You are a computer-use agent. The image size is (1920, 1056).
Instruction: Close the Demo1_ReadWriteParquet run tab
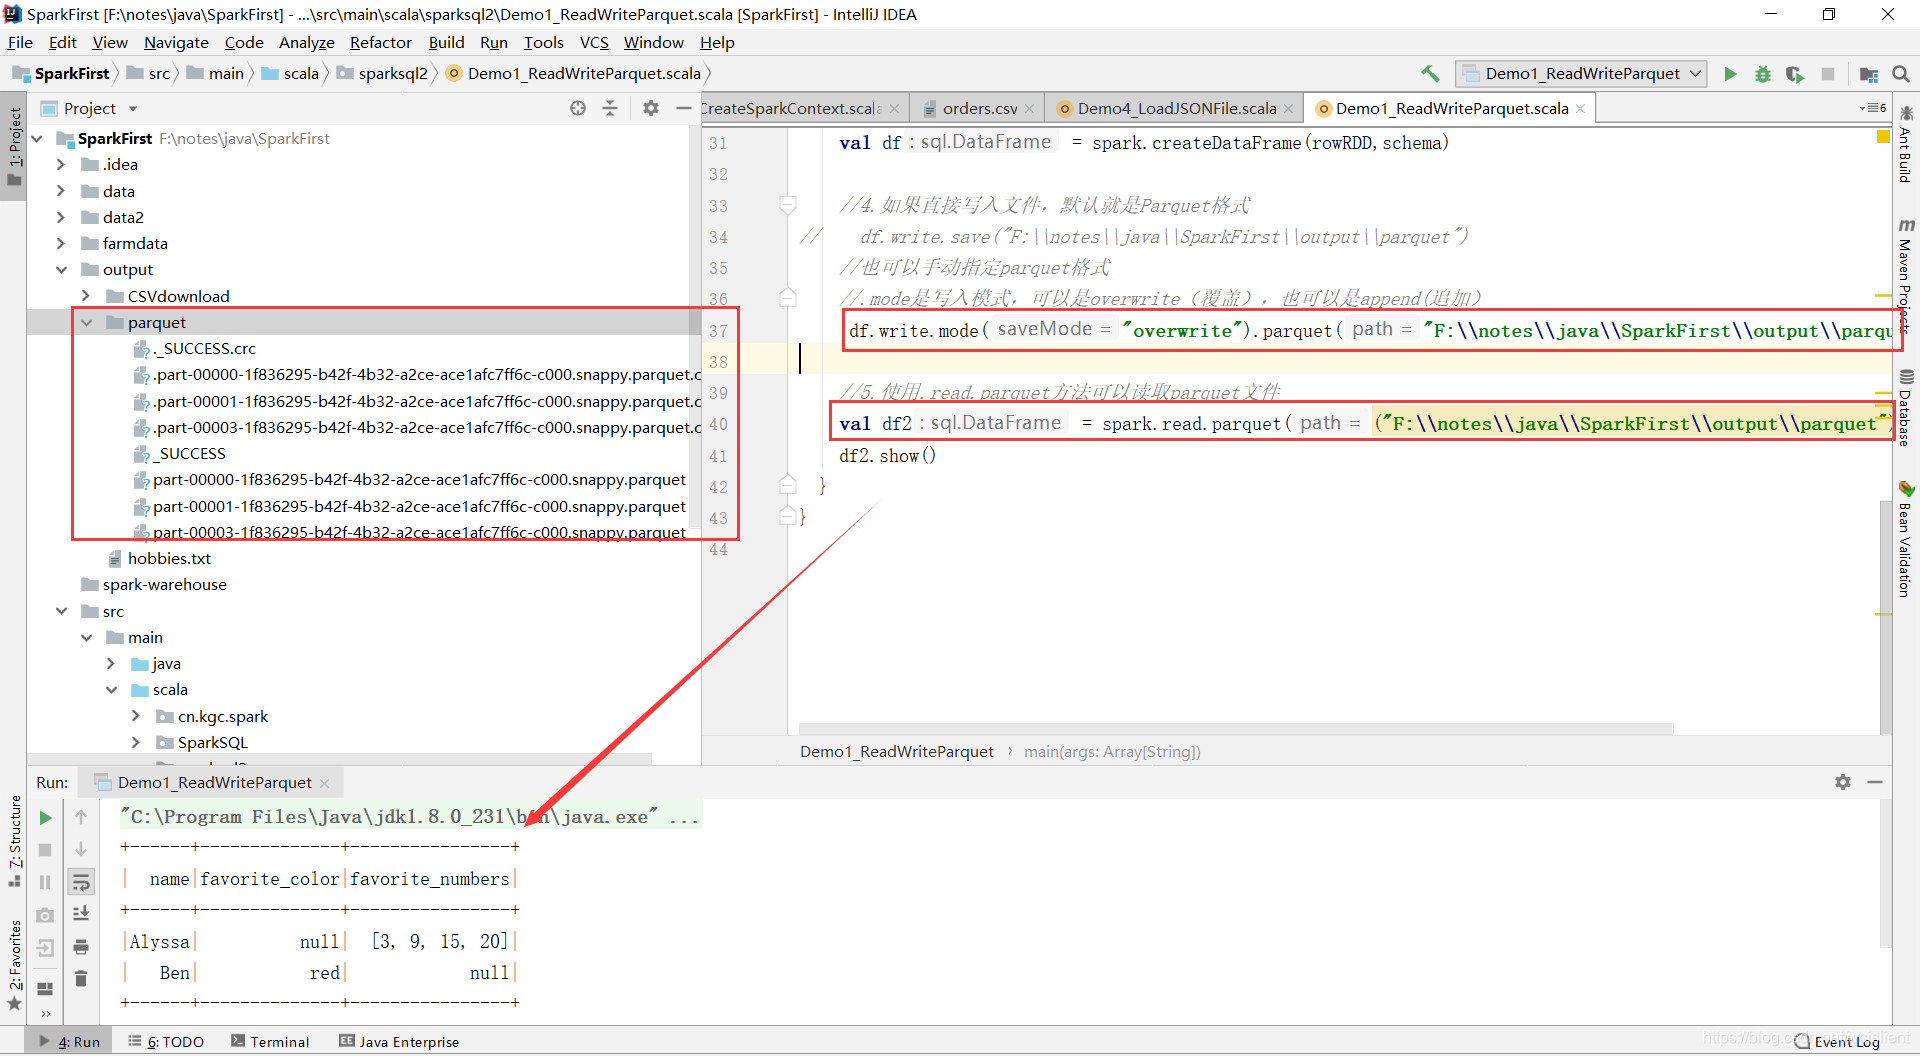(325, 783)
